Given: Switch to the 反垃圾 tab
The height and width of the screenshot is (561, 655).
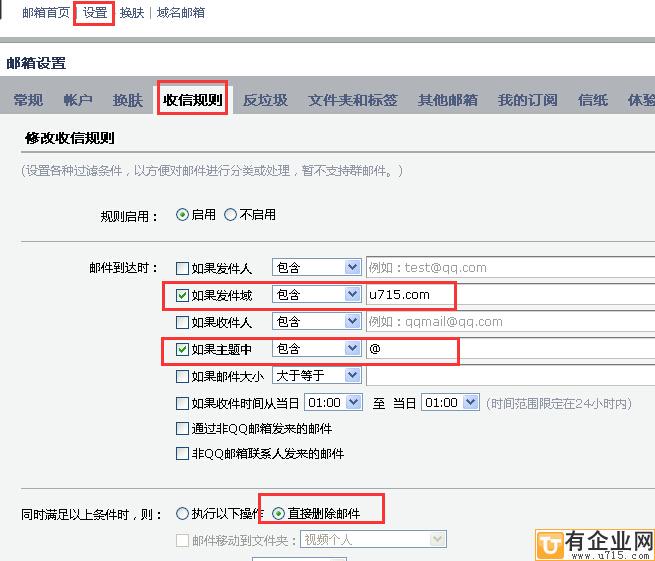Looking at the screenshot, I should click(x=265, y=100).
